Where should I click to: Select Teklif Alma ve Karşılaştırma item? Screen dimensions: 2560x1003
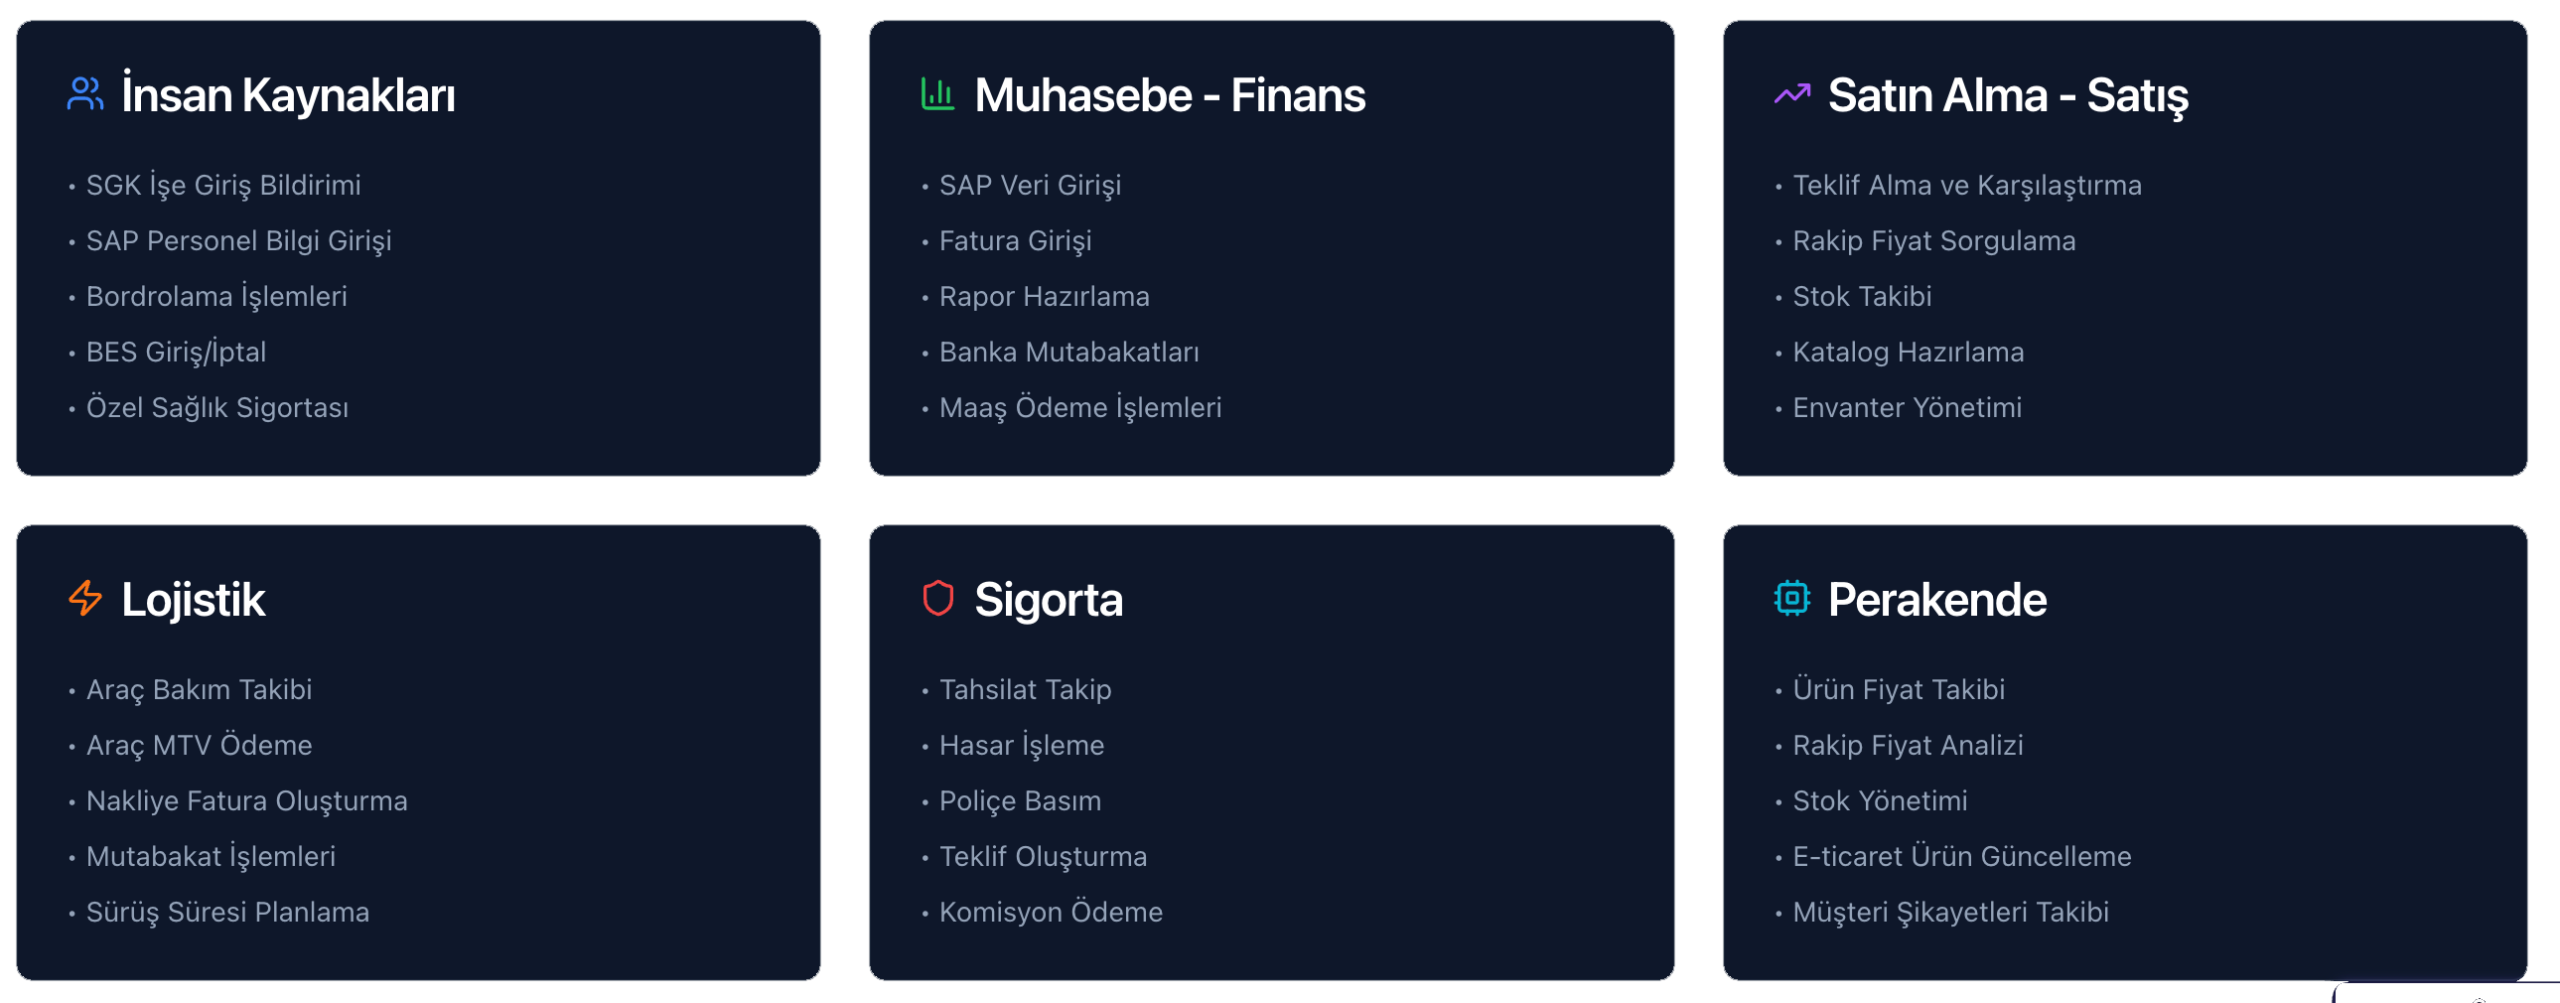click(x=1966, y=186)
